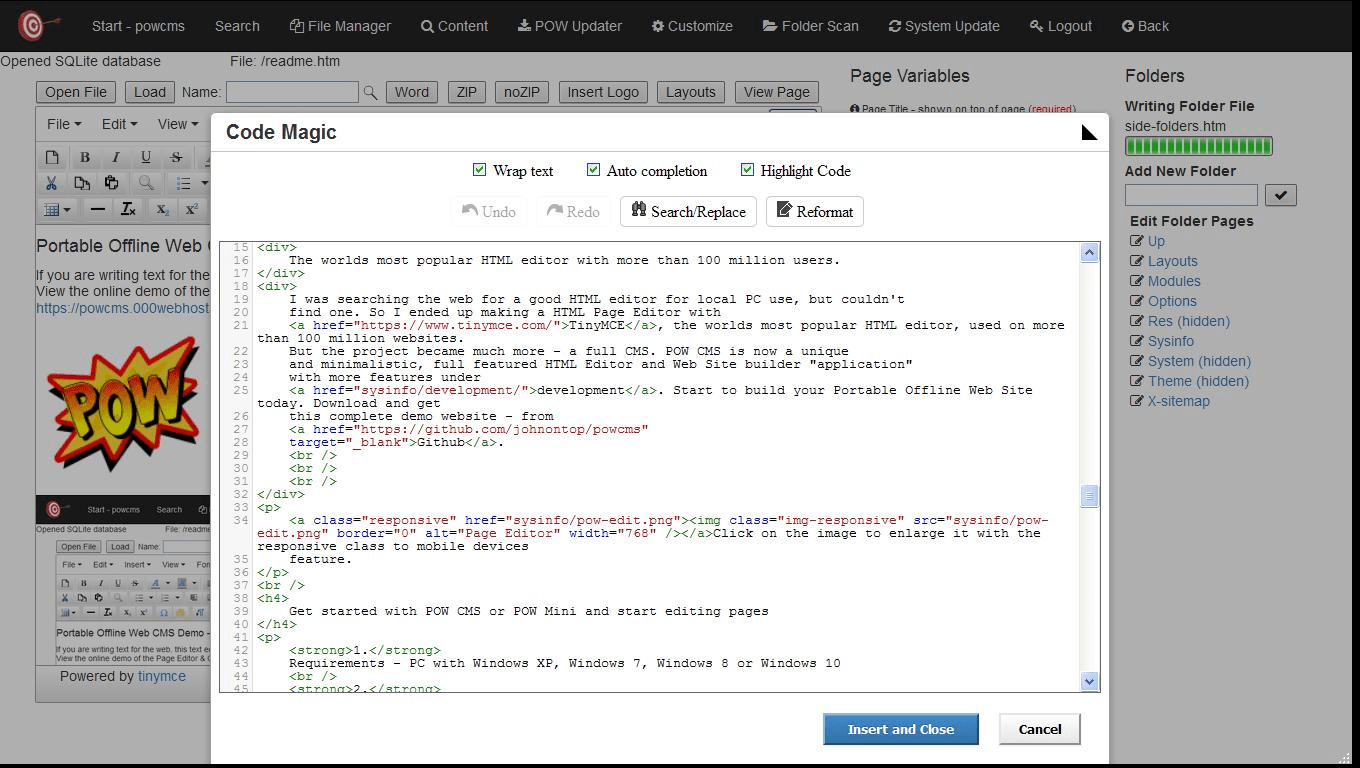Viewport: 1360px width, 768px height.
Task: Click Back in top navigation
Action: (x=1145, y=26)
